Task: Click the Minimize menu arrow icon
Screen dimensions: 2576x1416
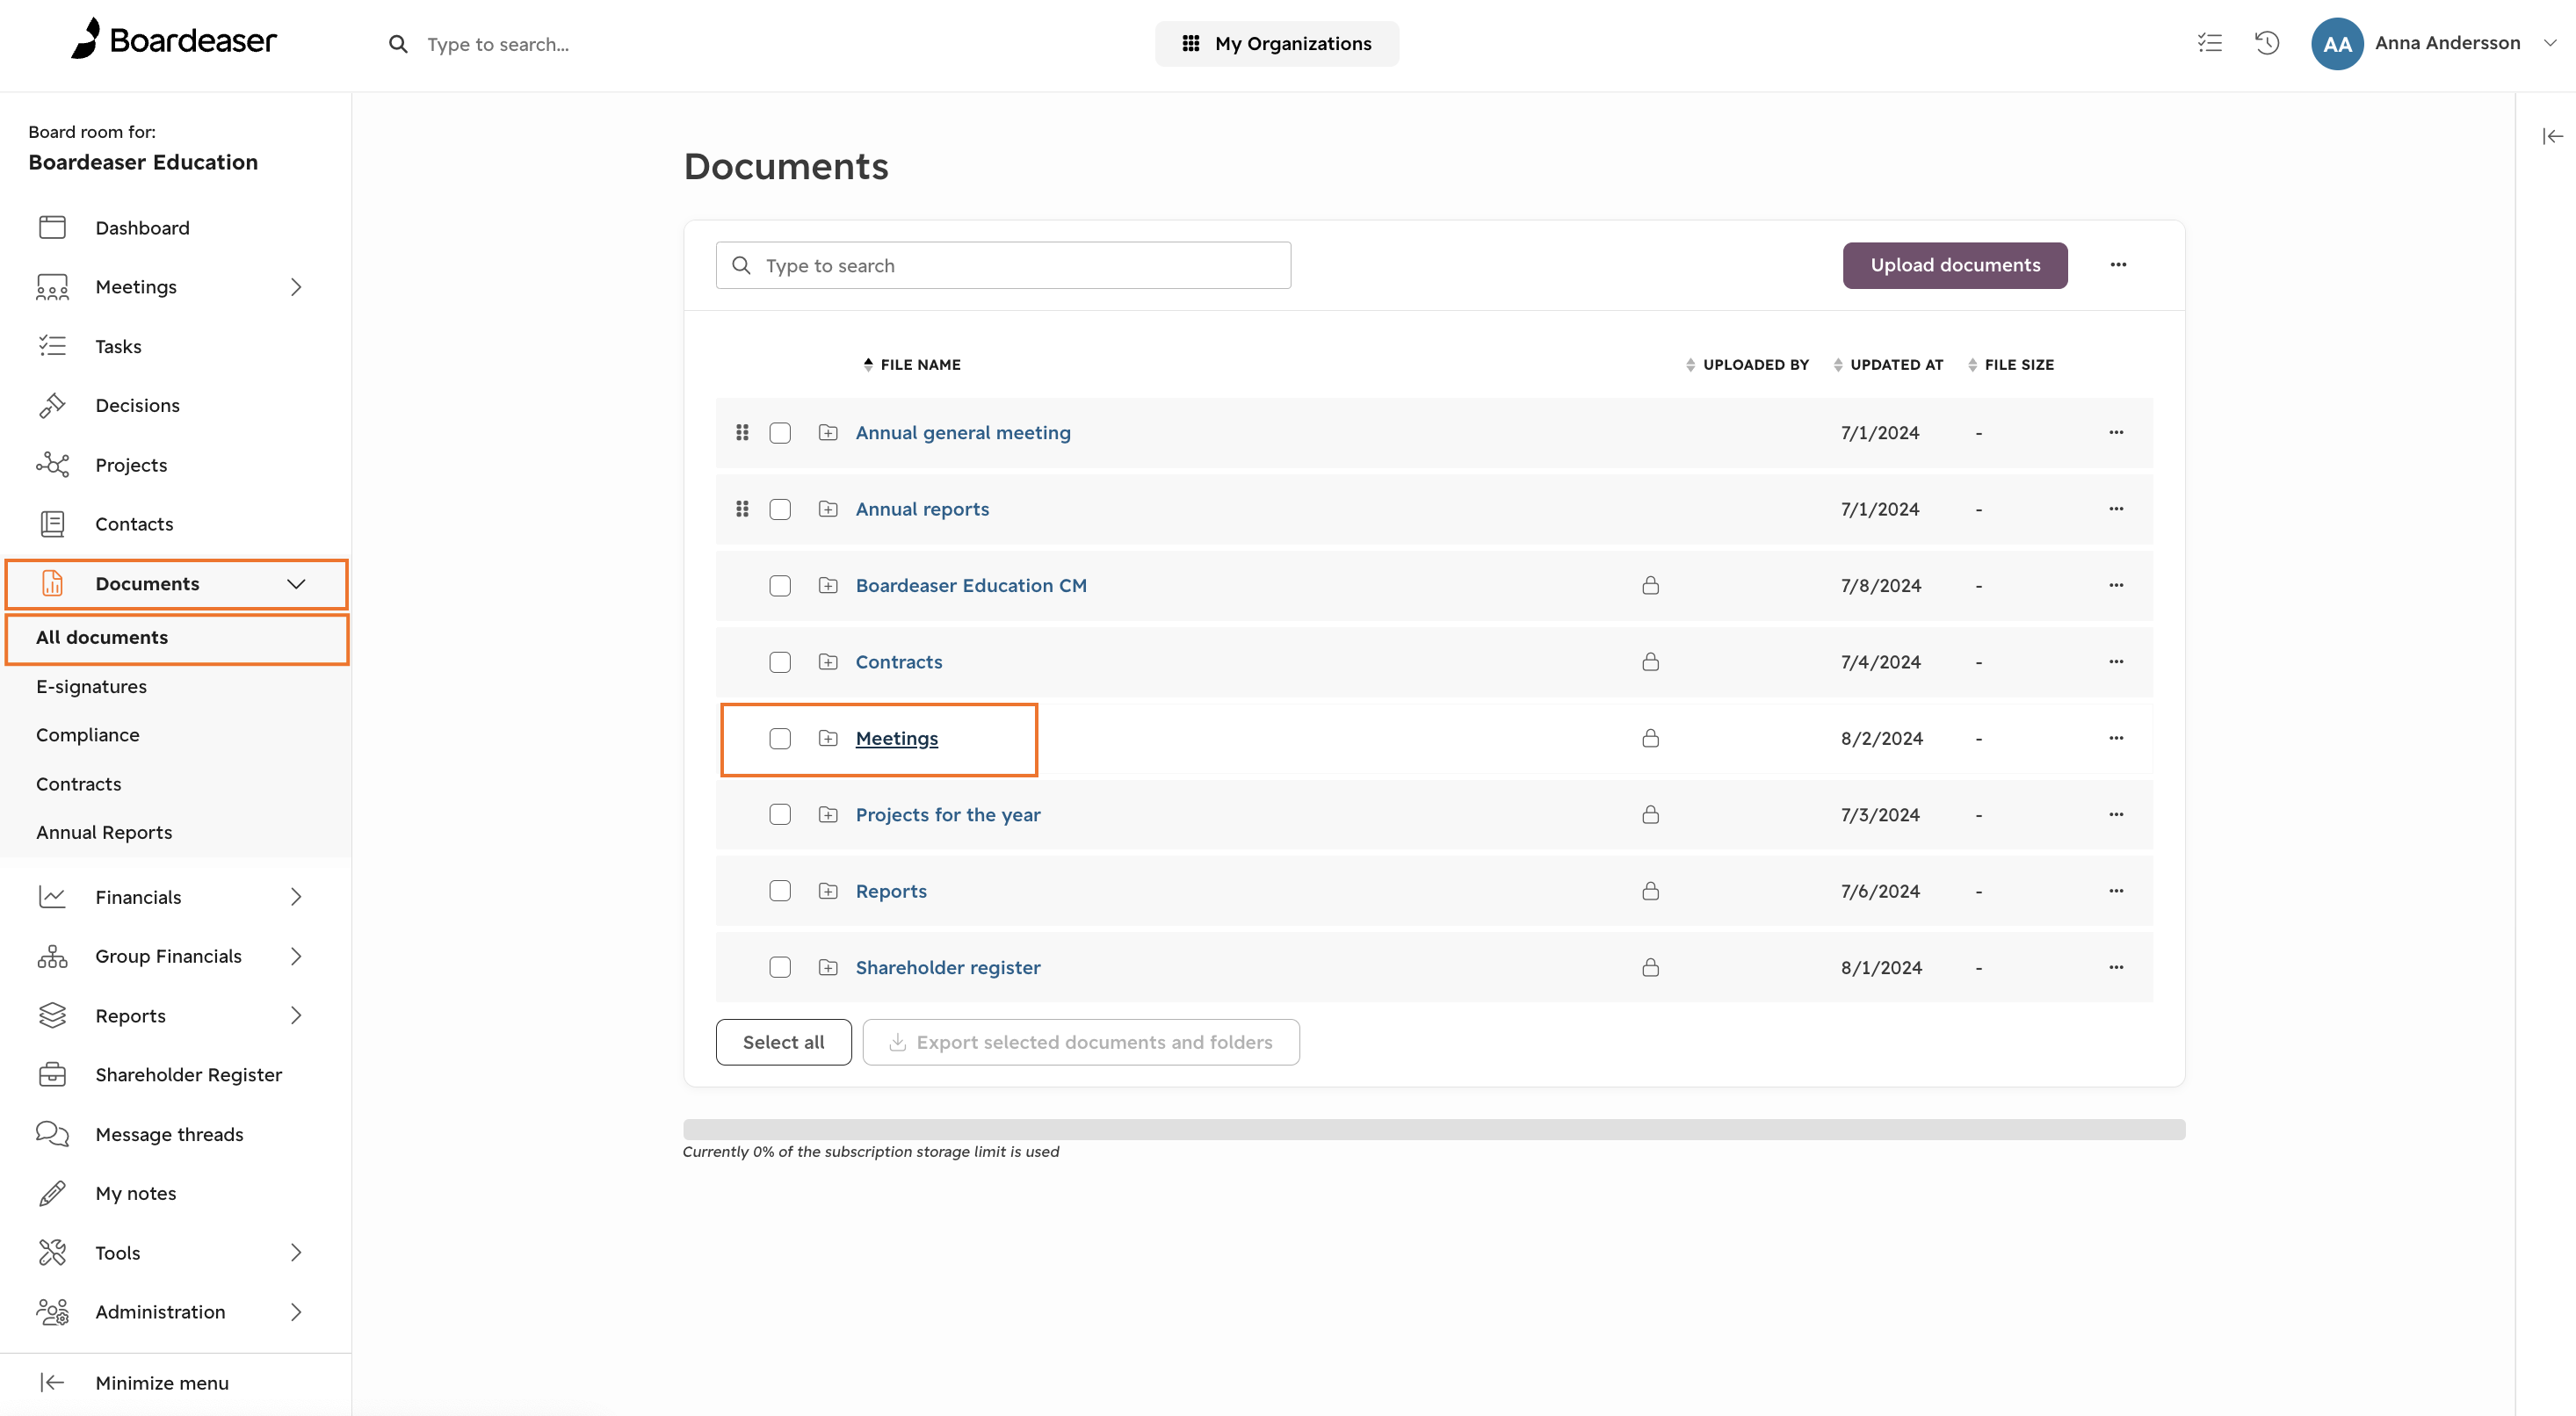Action: pyautogui.click(x=52, y=1382)
